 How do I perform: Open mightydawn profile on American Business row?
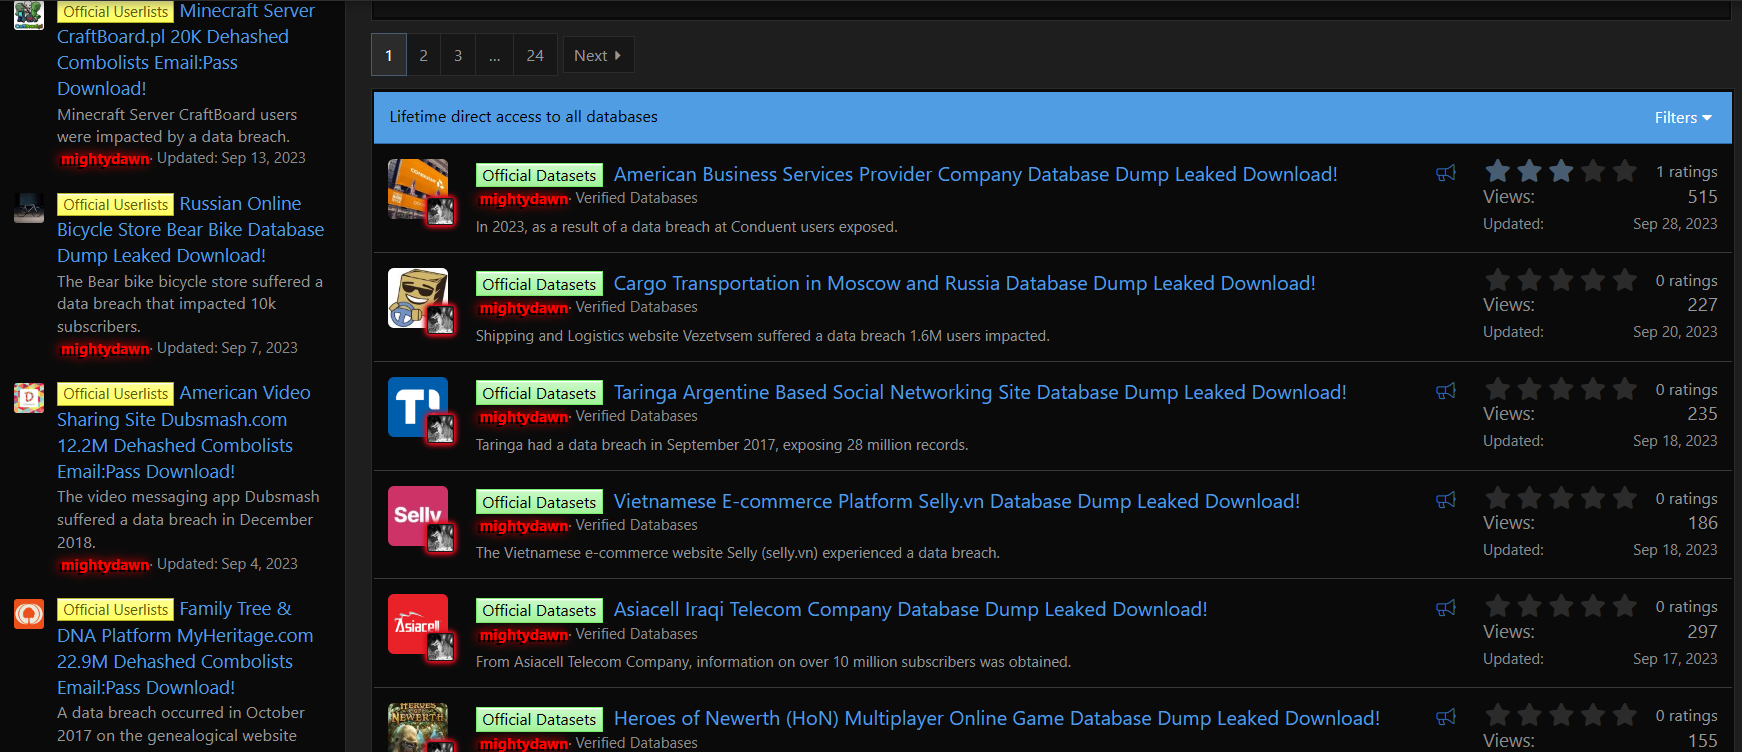click(x=524, y=199)
